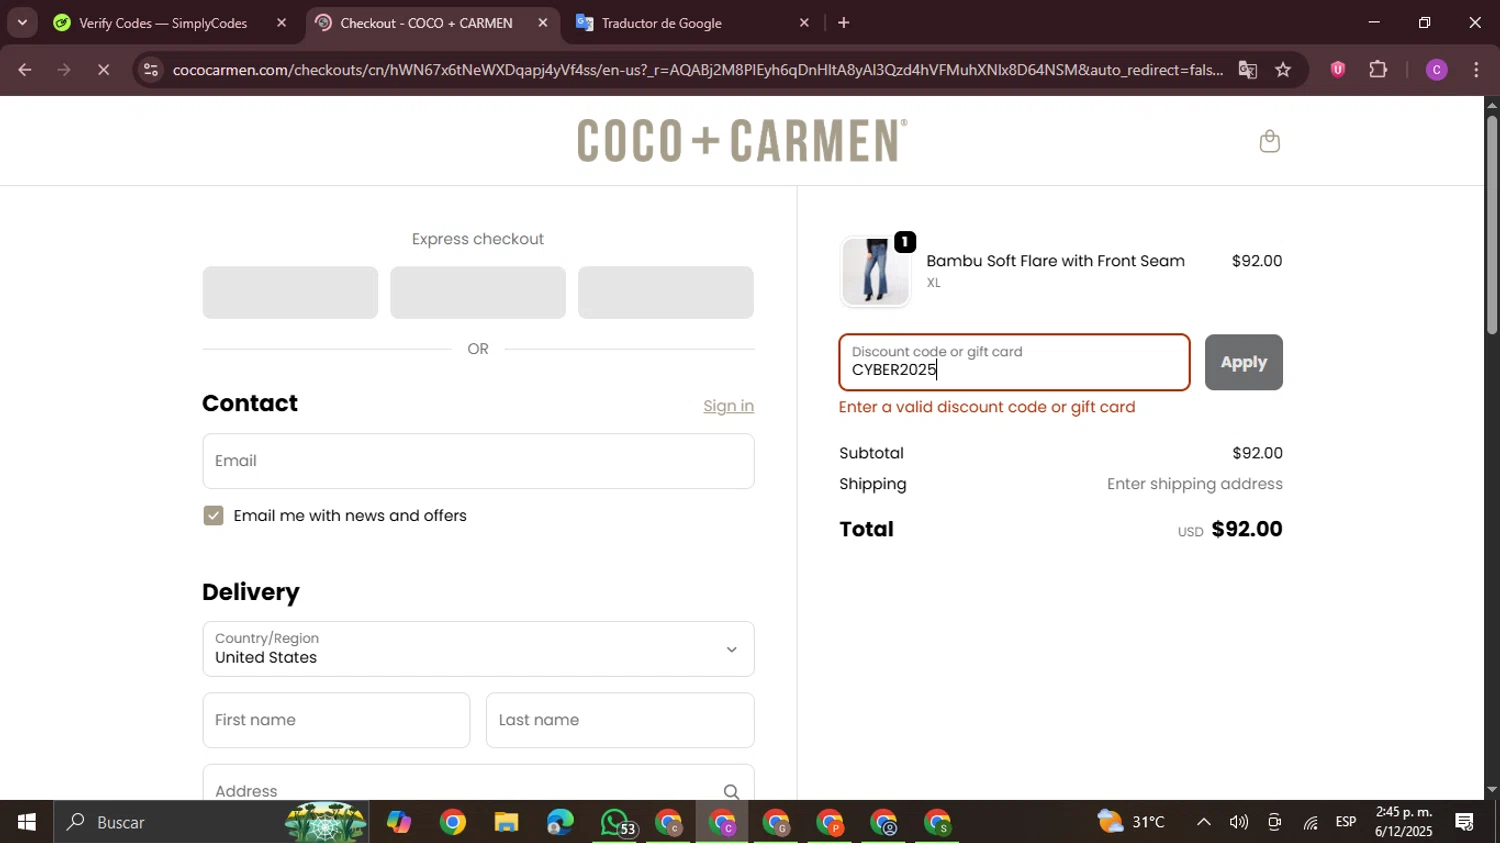Screen dimensions: 1500x843
Task: Focus the First name field
Action: [x=336, y=720]
